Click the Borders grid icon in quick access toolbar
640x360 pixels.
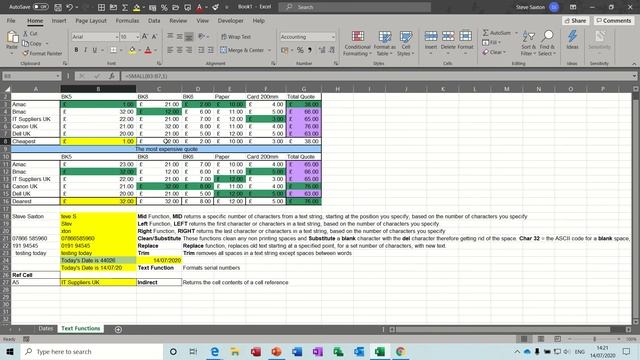click(101, 7)
